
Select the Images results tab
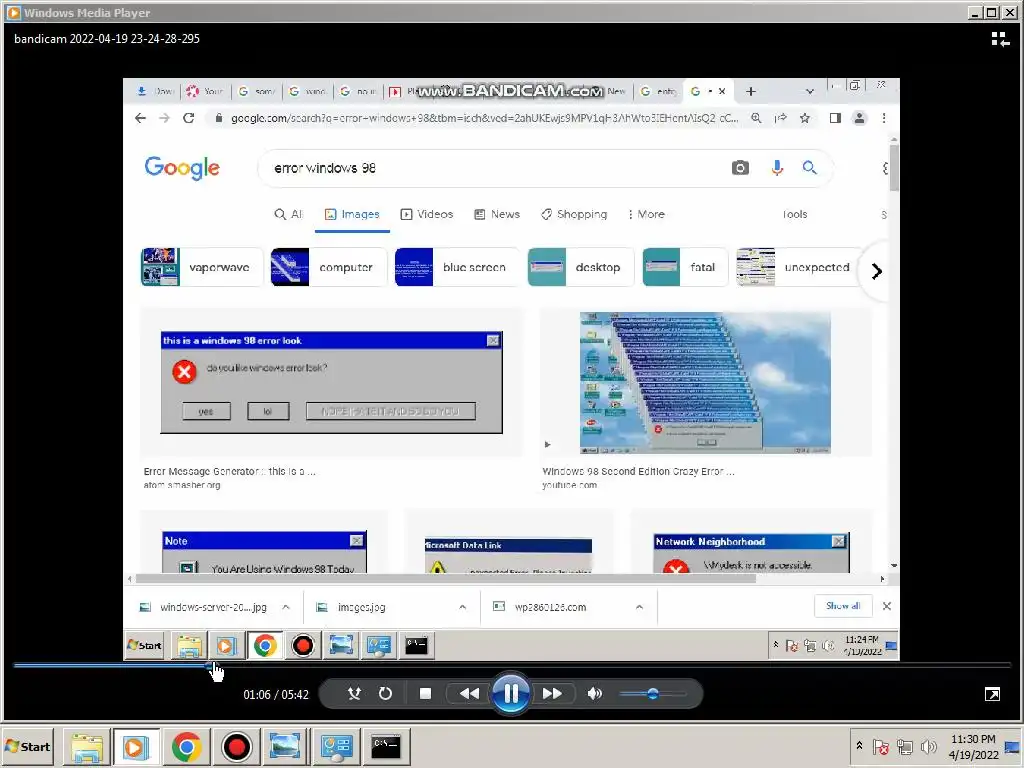point(352,214)
